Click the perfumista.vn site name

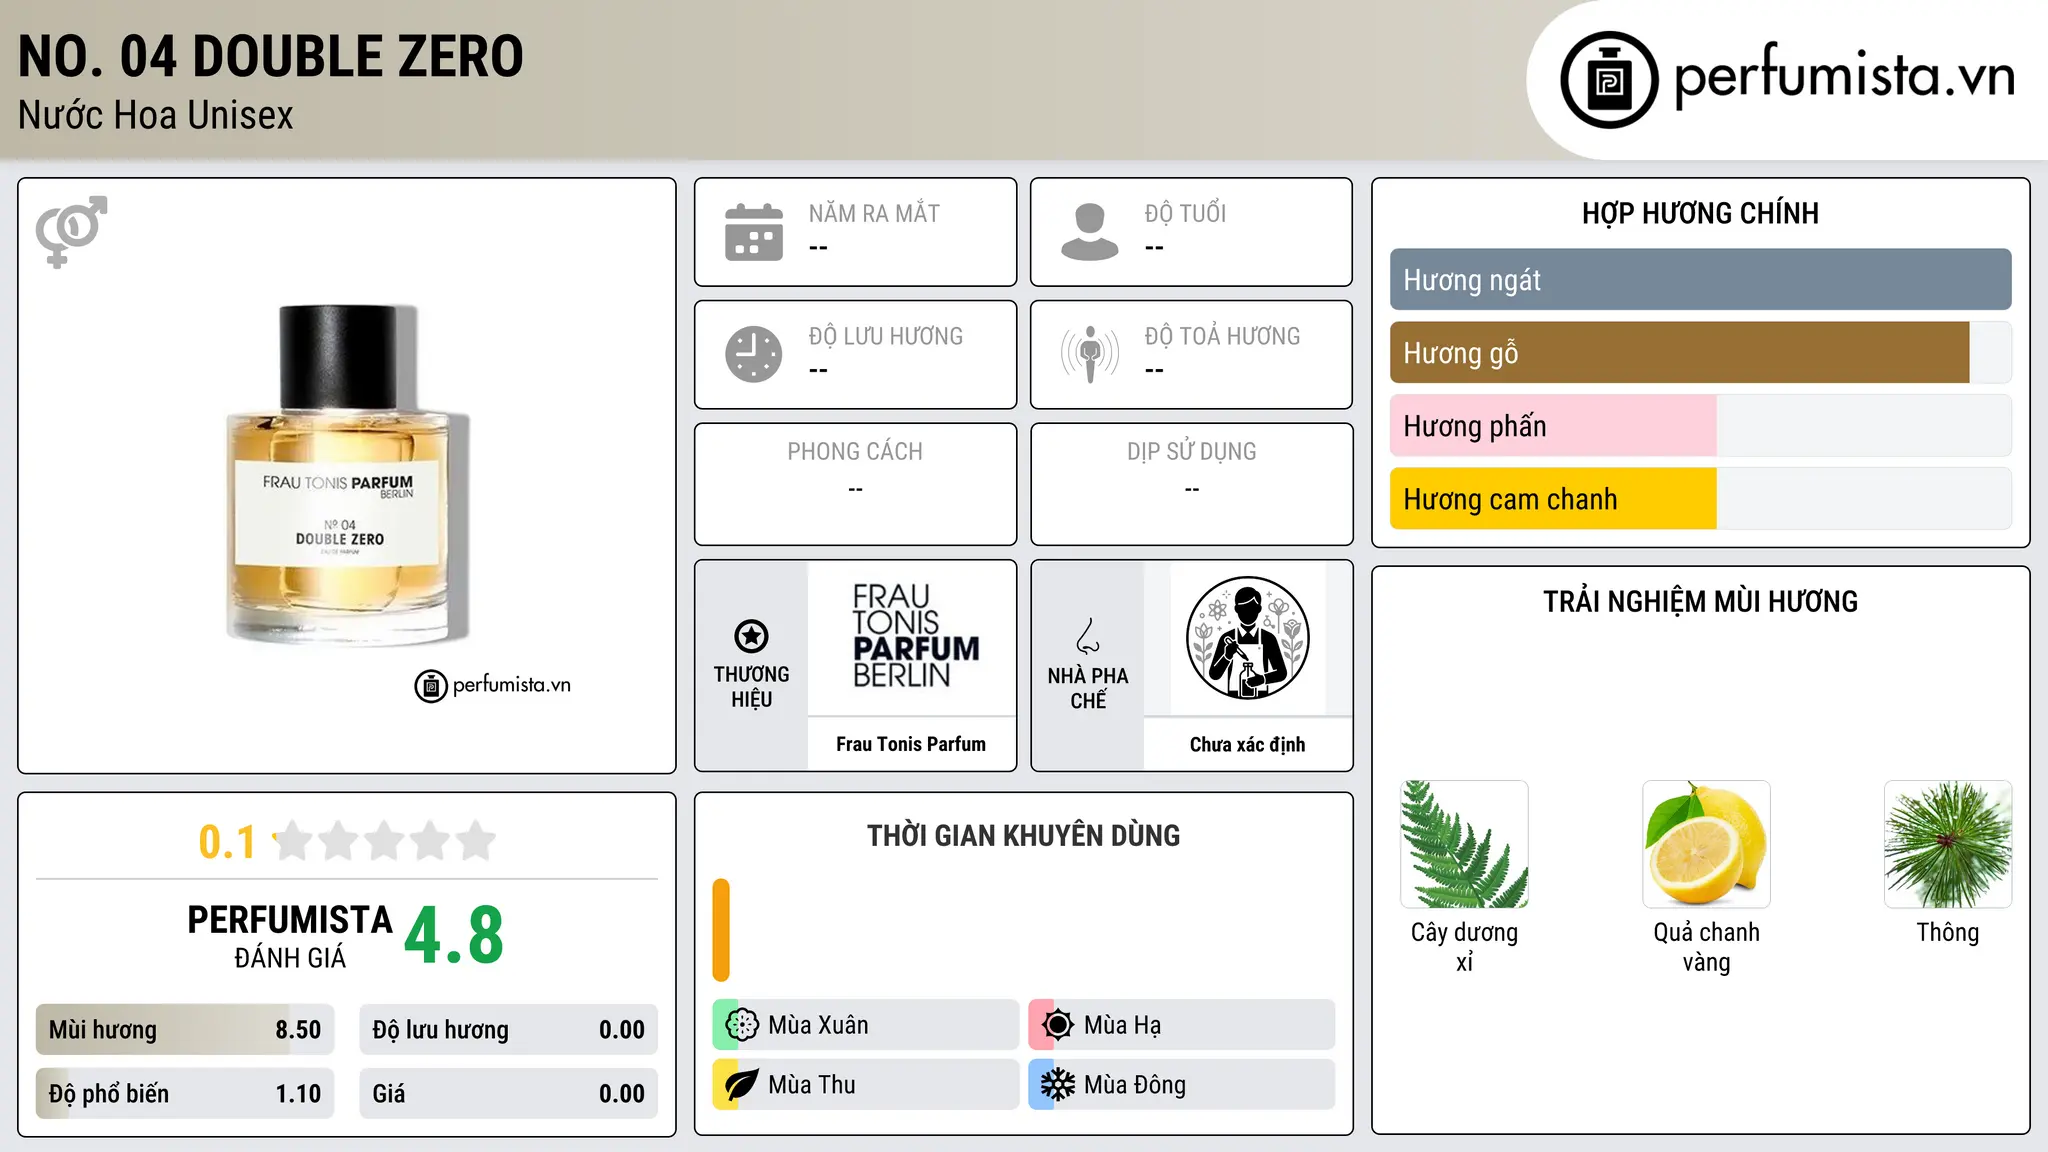pos(1845,75)
